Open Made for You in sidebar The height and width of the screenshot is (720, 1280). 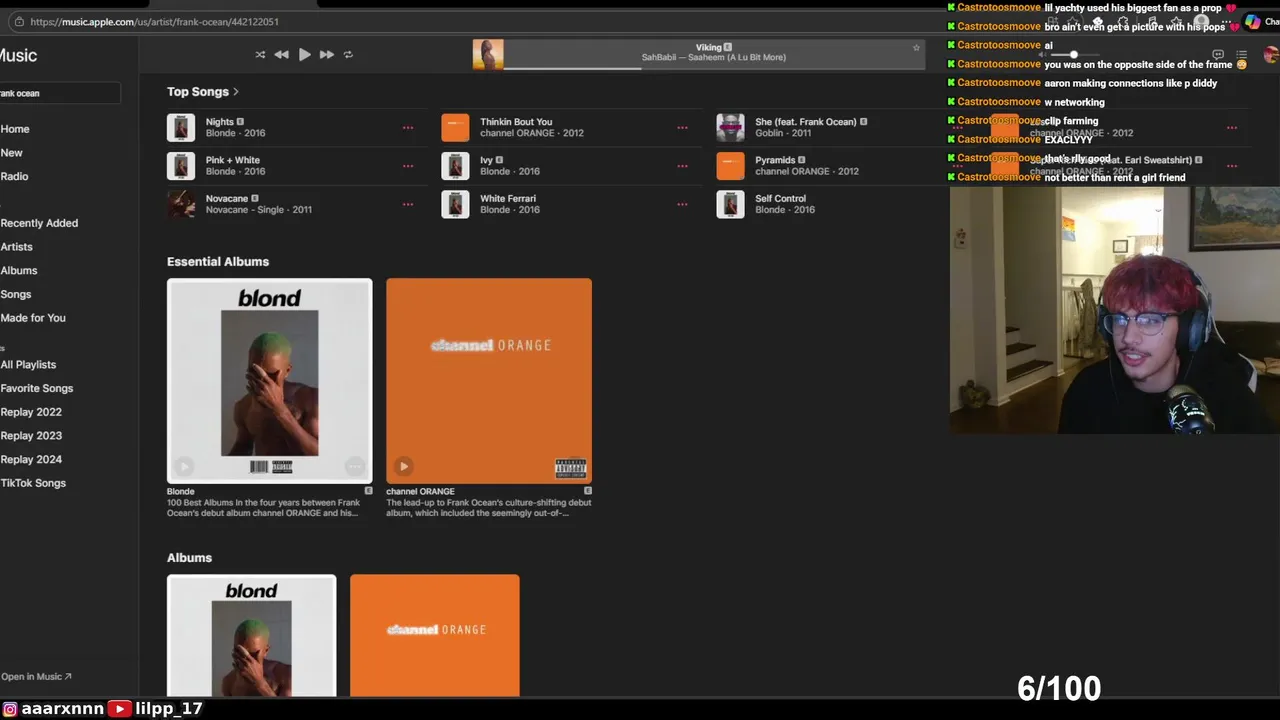coord(33,318)
